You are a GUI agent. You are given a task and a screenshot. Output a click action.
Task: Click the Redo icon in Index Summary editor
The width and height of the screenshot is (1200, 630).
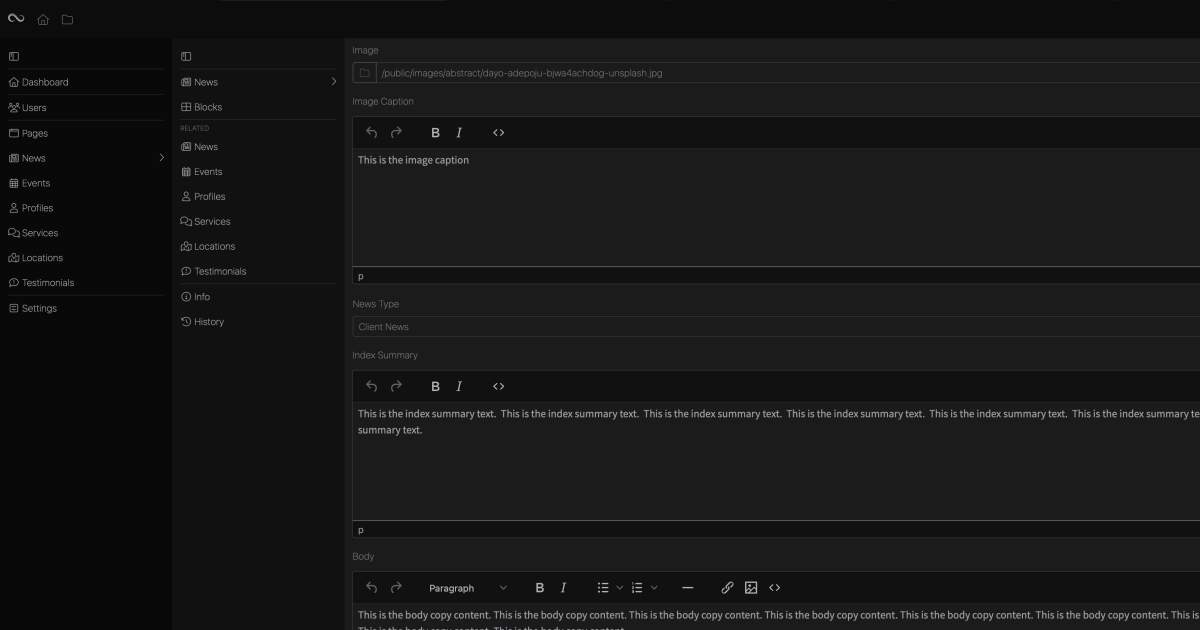396,385
